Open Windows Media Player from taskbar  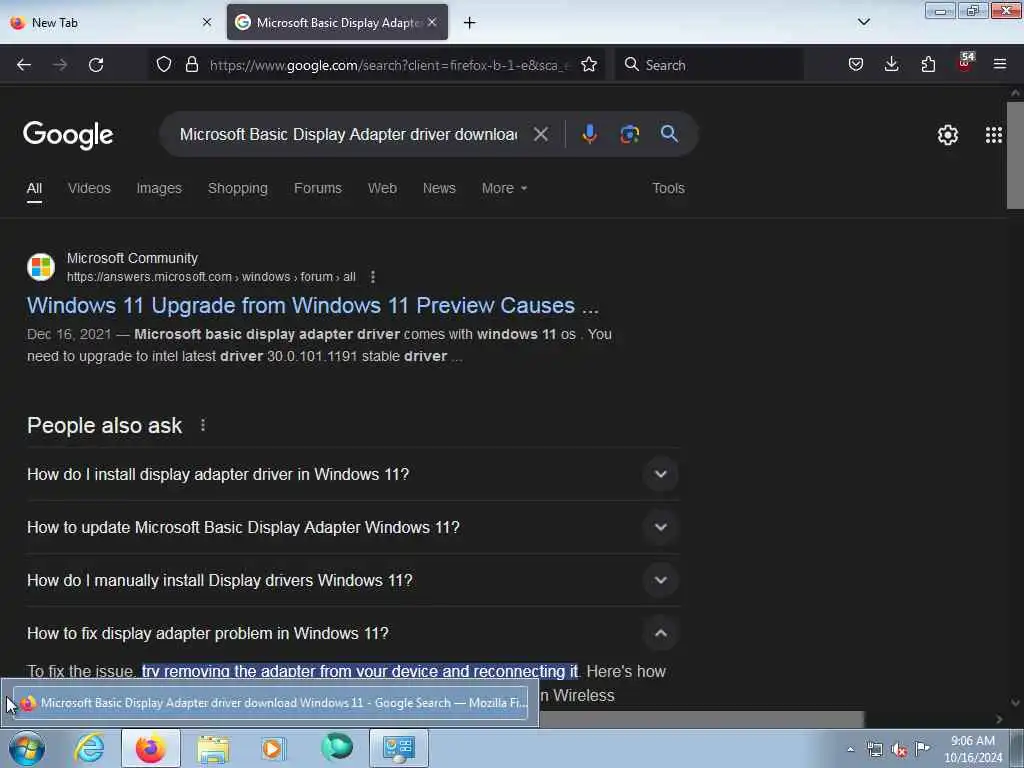274,748
